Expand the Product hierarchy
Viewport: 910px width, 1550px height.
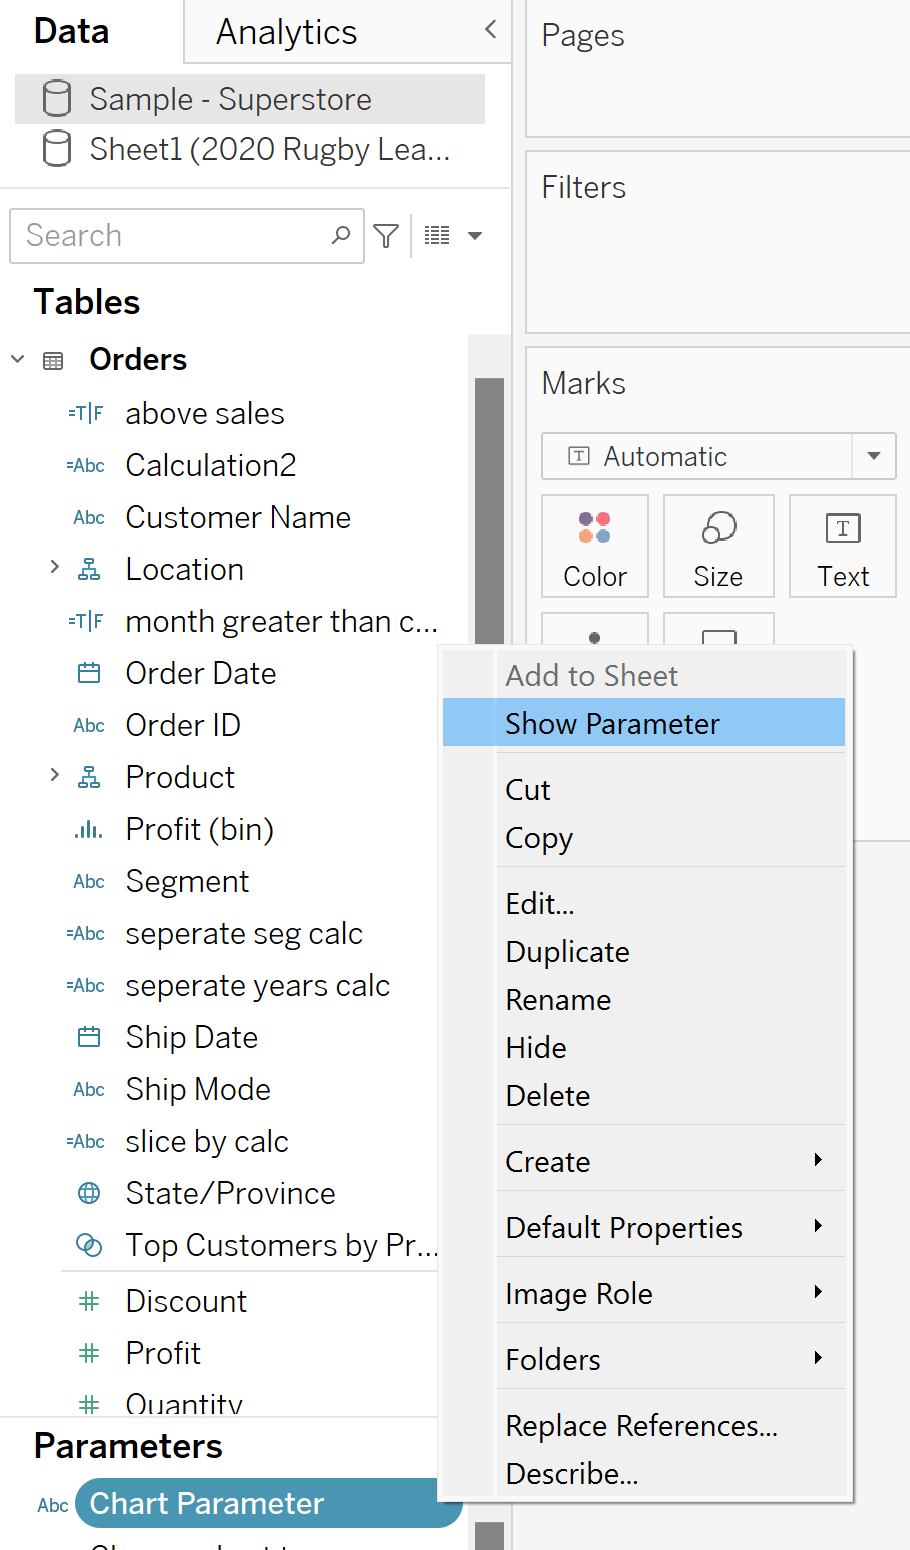pos(55,776)
